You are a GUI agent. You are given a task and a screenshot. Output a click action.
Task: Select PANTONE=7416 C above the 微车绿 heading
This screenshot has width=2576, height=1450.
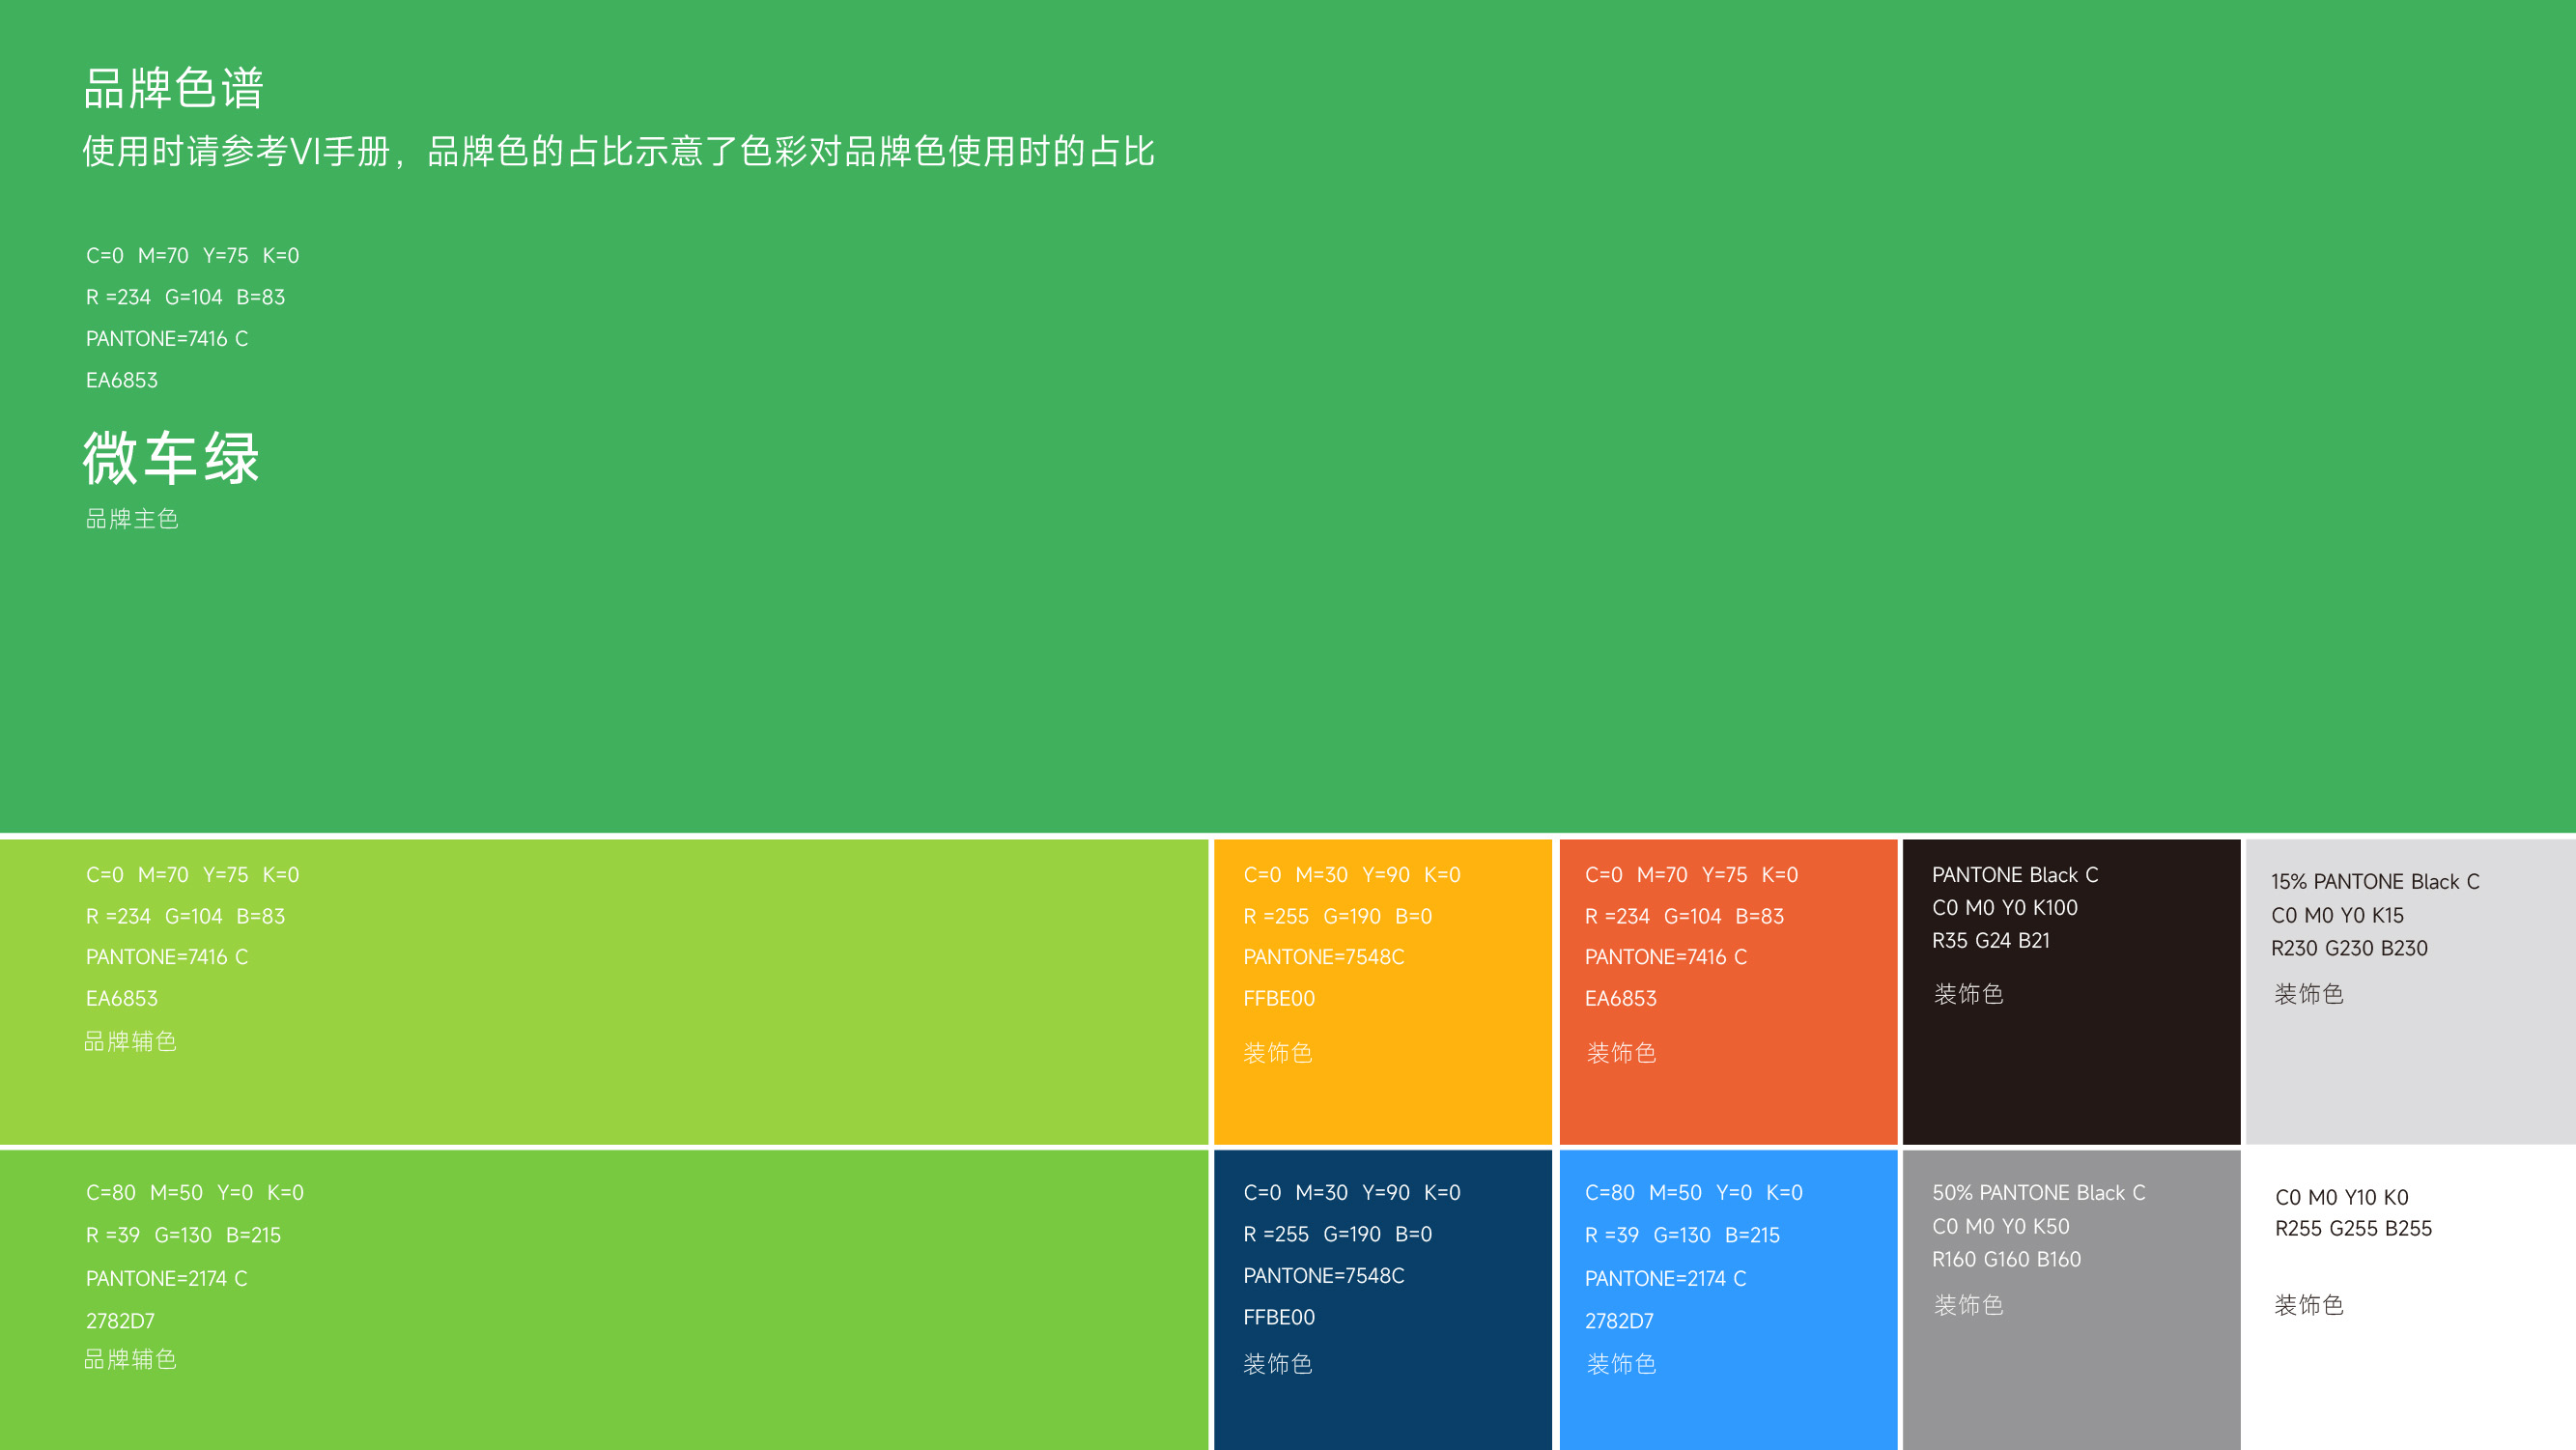coord(166,338)
